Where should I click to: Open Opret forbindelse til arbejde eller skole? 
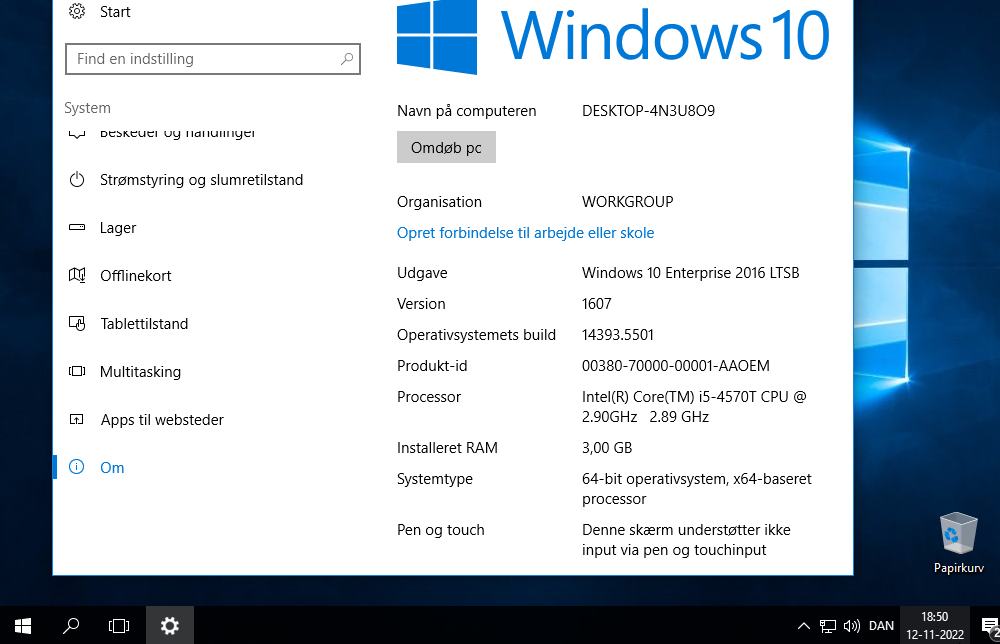(x=526, y=233)
